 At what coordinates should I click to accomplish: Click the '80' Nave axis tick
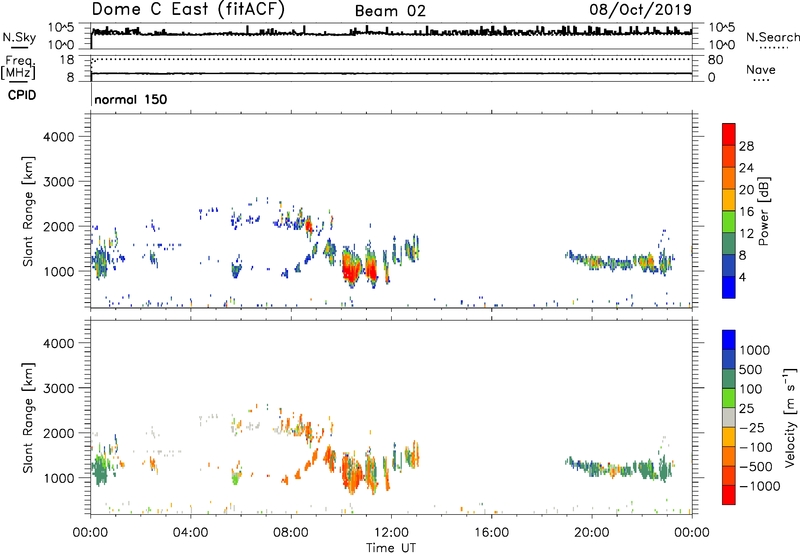(715, 60)
